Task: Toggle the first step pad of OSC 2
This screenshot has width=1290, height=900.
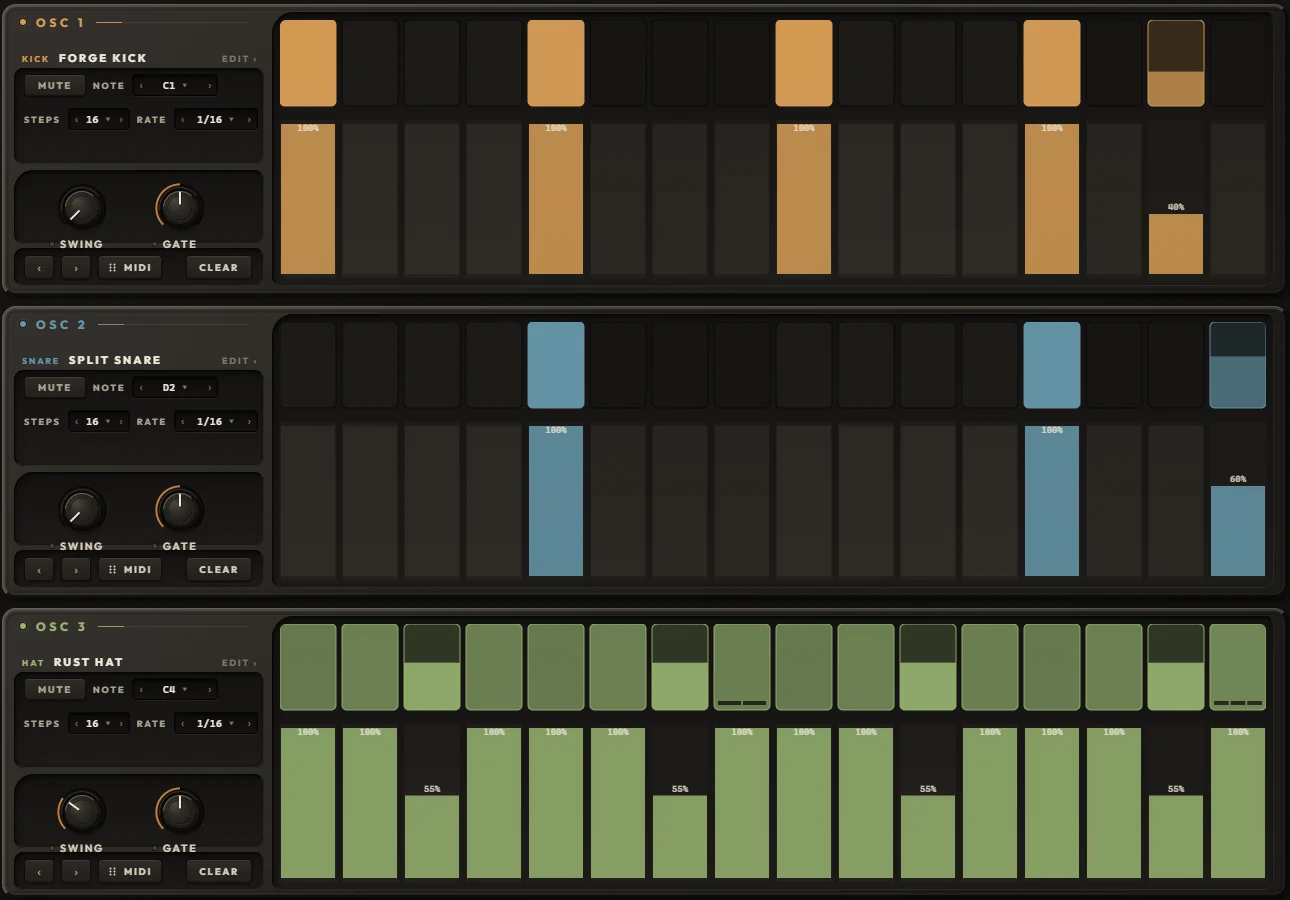Action: 308,365
